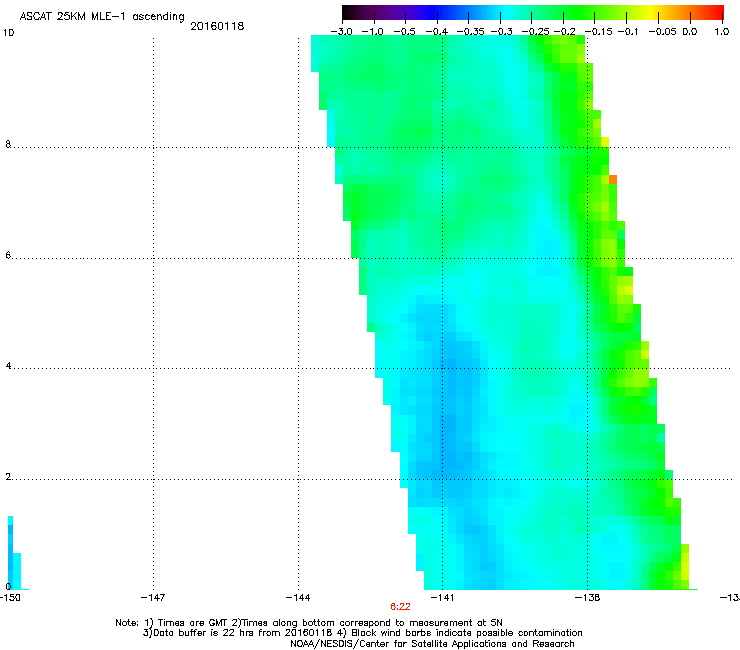Click the NOAA/NESDIS credit line
Screen dimensions: 740x650
pos(432,644)
